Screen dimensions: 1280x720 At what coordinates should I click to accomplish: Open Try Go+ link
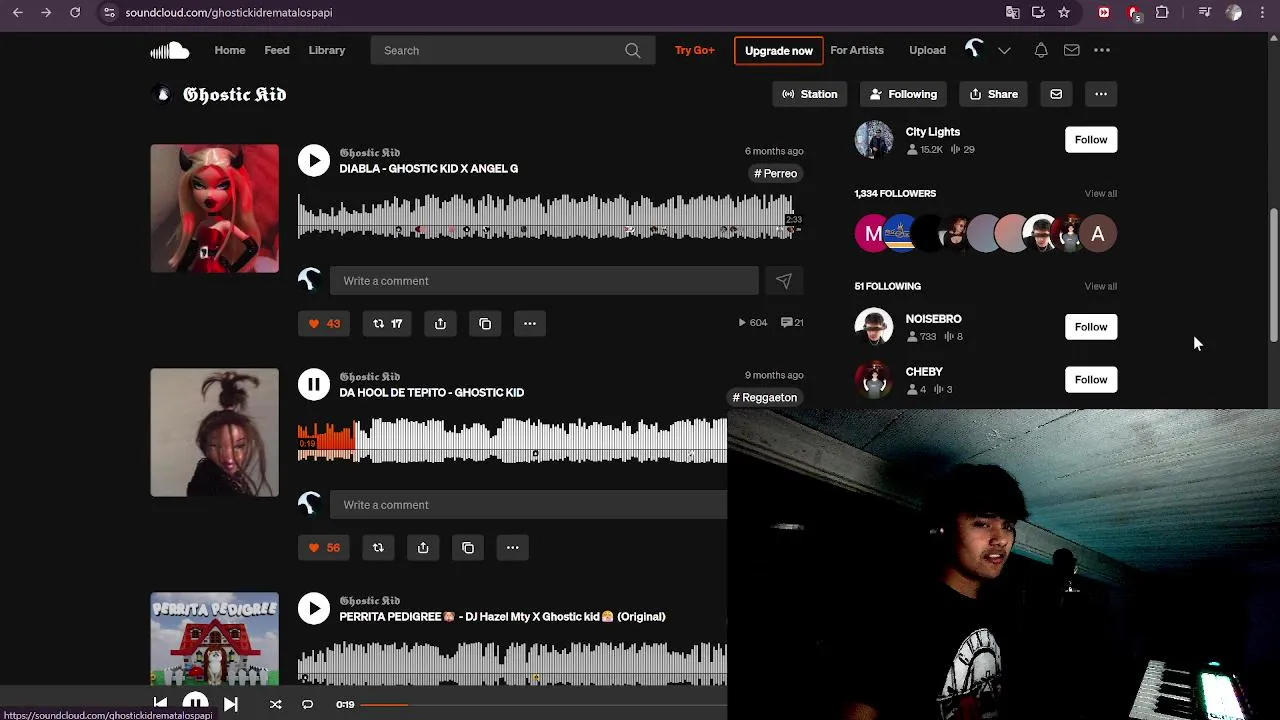pos(695,50)
